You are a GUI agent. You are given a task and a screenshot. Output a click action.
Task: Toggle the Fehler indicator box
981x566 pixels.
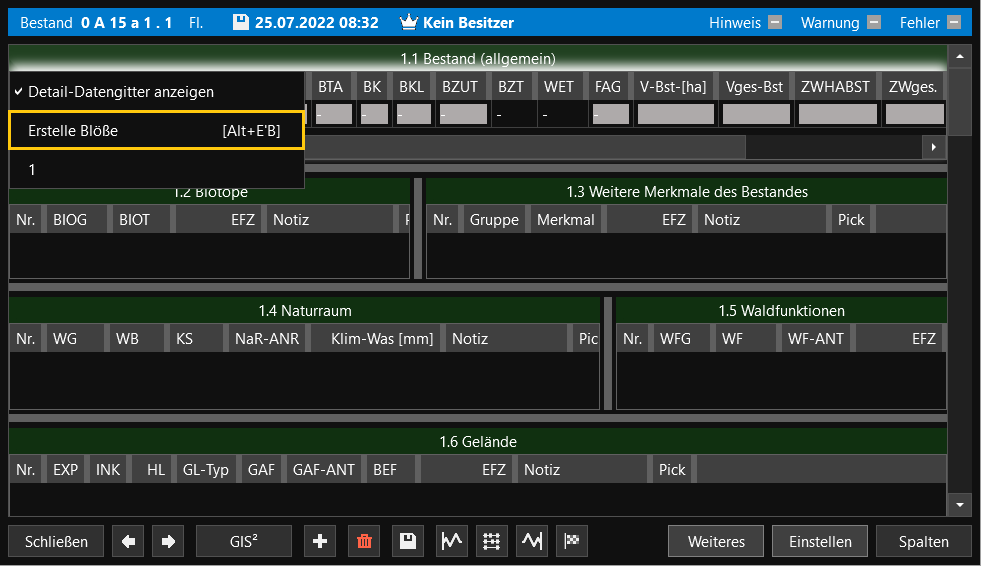point(955,22)
